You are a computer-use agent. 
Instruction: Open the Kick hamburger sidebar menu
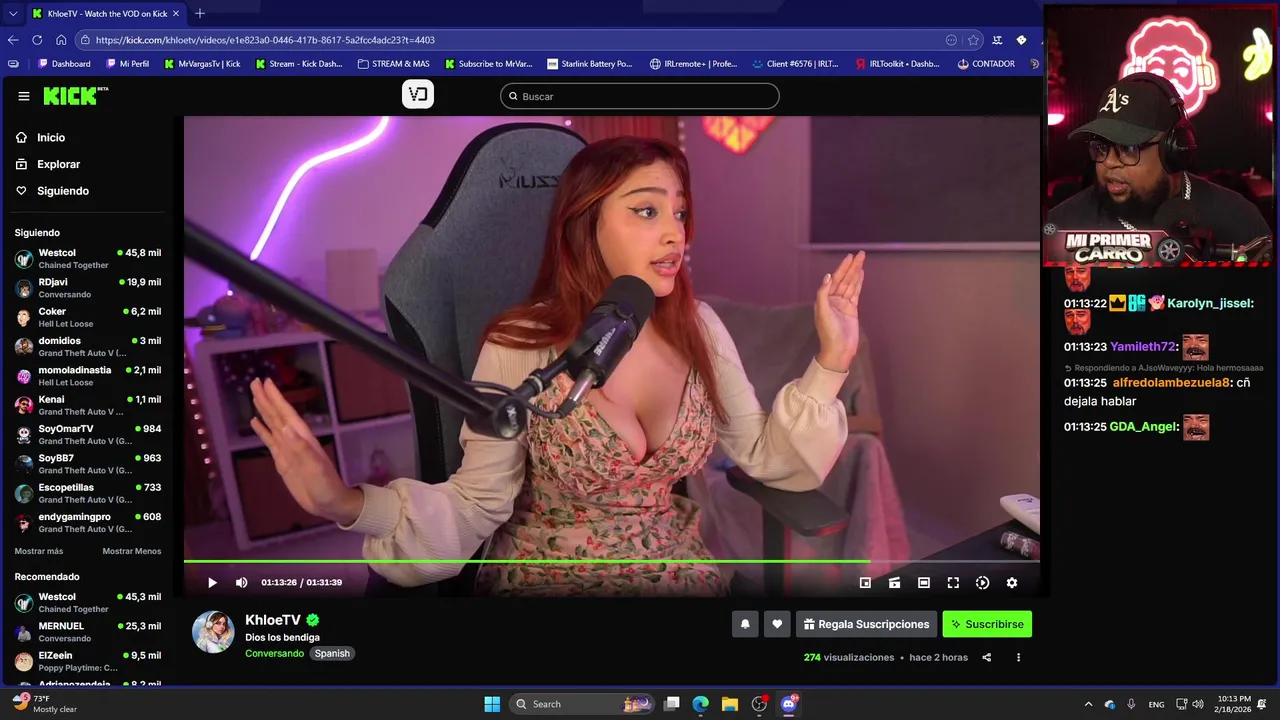coord(23,96)
